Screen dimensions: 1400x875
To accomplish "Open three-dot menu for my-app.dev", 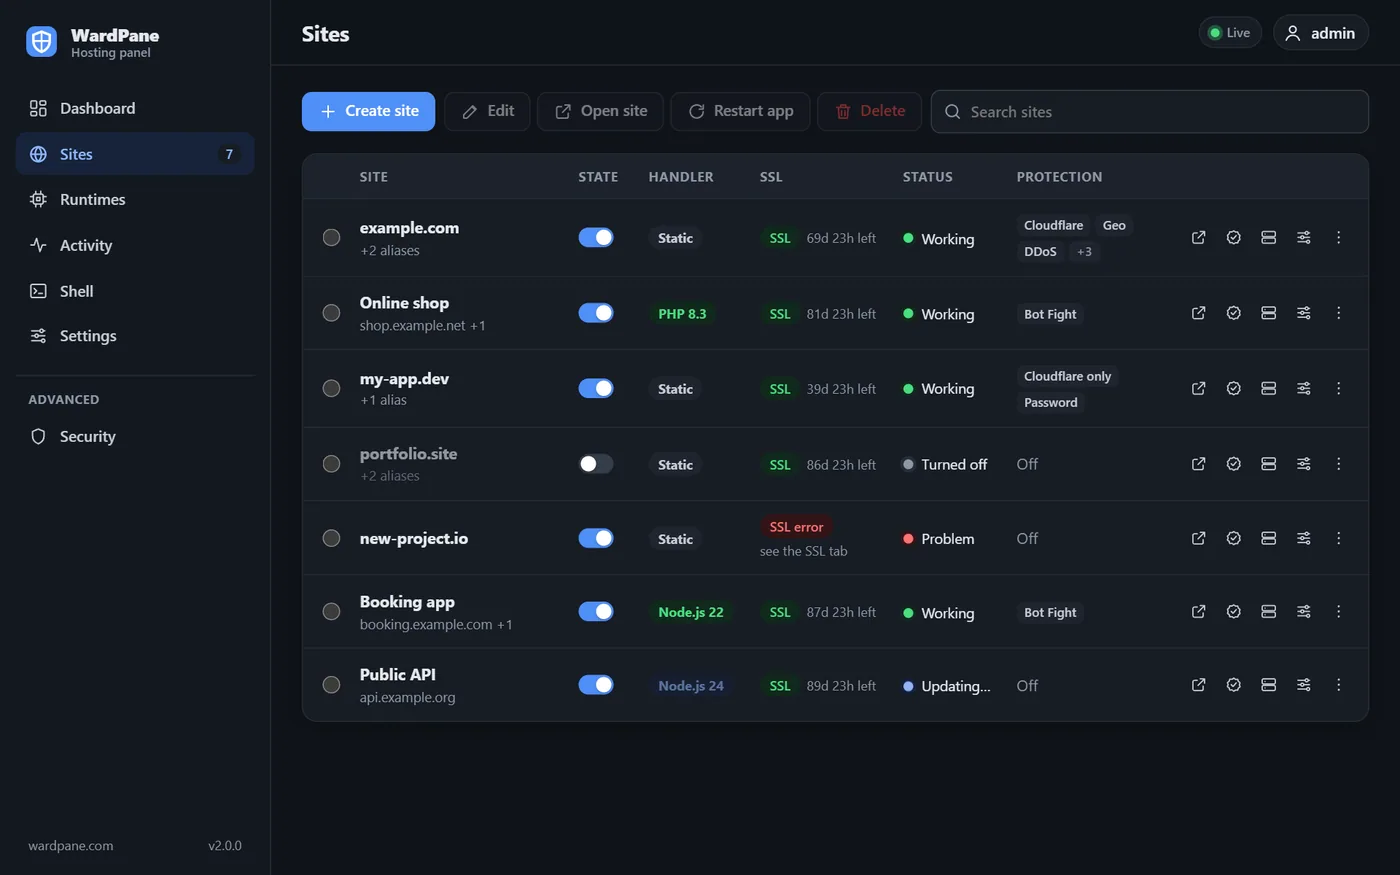I will (1338, 388).
